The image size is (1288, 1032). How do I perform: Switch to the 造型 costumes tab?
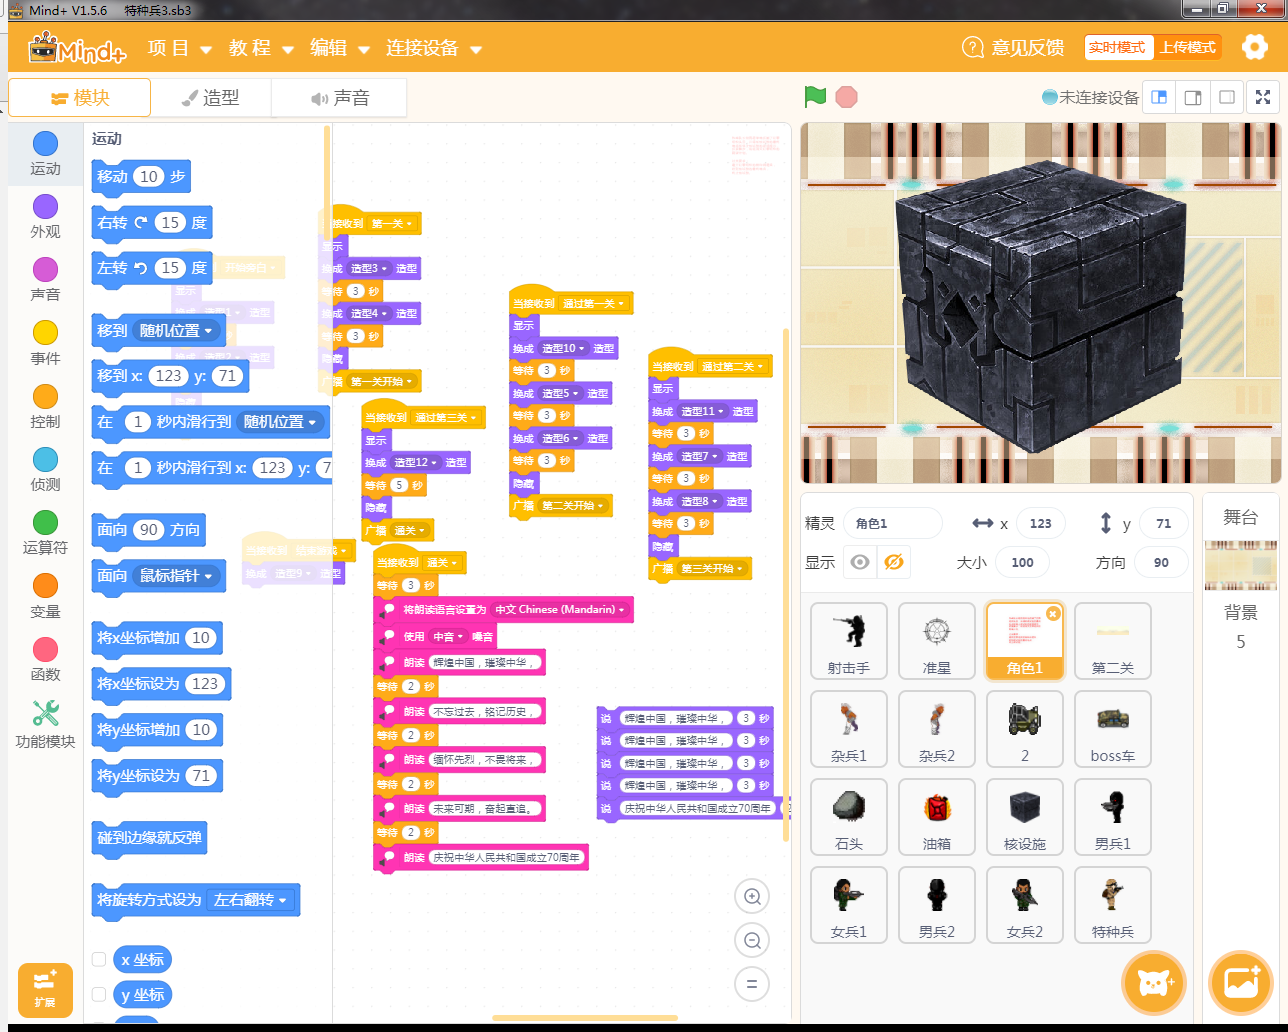coord(211,98)
